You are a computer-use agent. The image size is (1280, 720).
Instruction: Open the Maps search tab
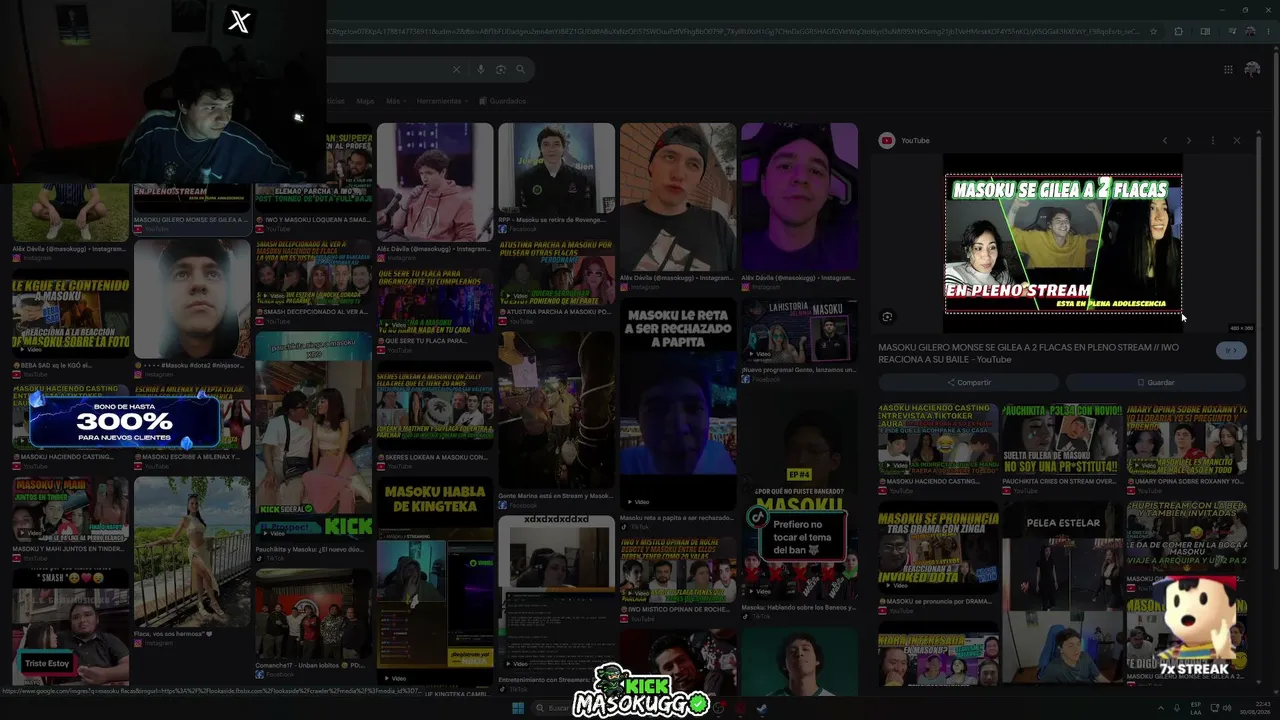(365, 101)
